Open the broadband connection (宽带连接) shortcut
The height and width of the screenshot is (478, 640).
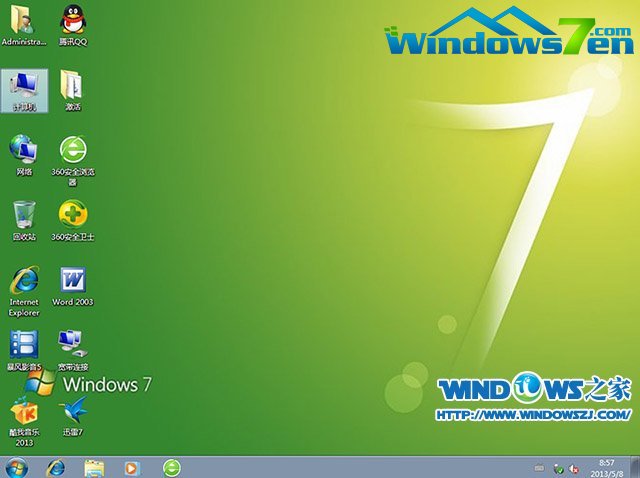pos(72,345)
